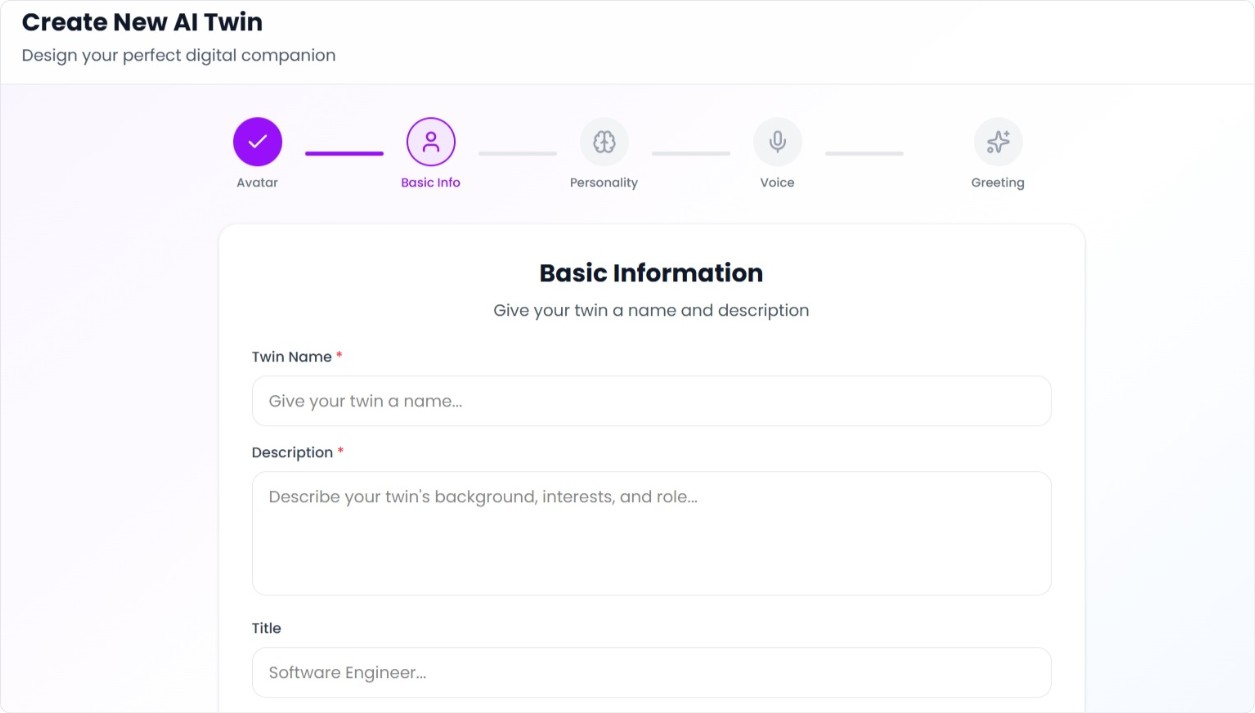
Task: Jump to the Personality brain icon
Action: (x=604, y=142)
